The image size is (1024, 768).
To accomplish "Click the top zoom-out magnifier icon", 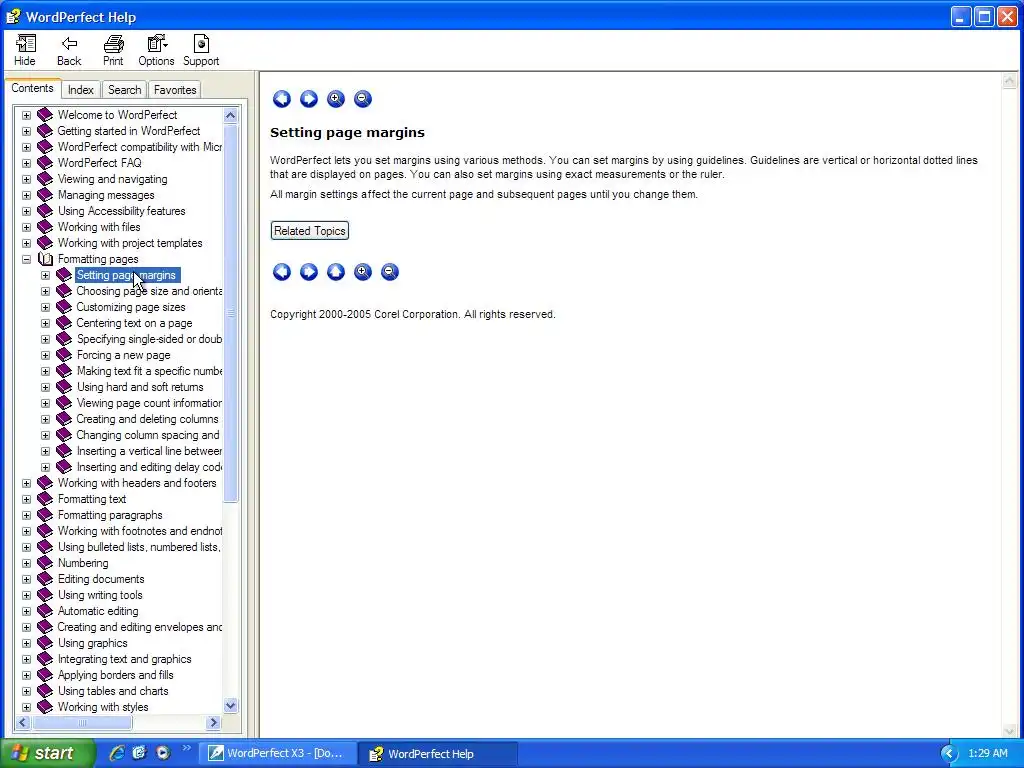I will point(362,99).
